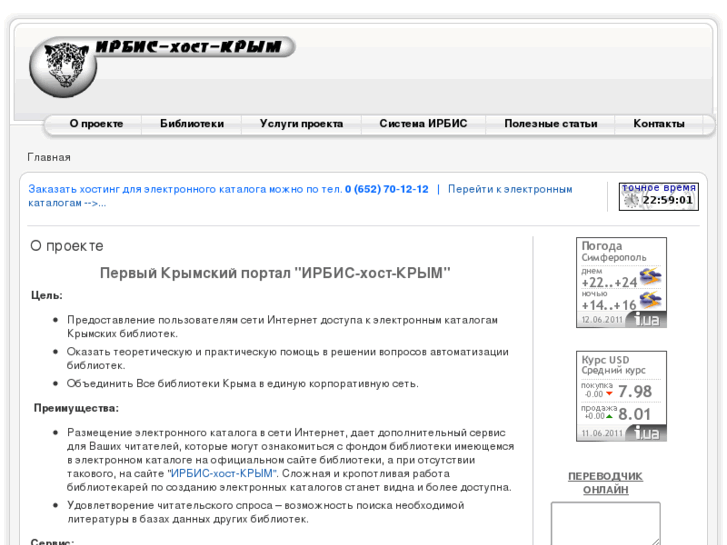Follow the Перейти к электронным каталогам link
Screen dimensions: 727x545
510,189
